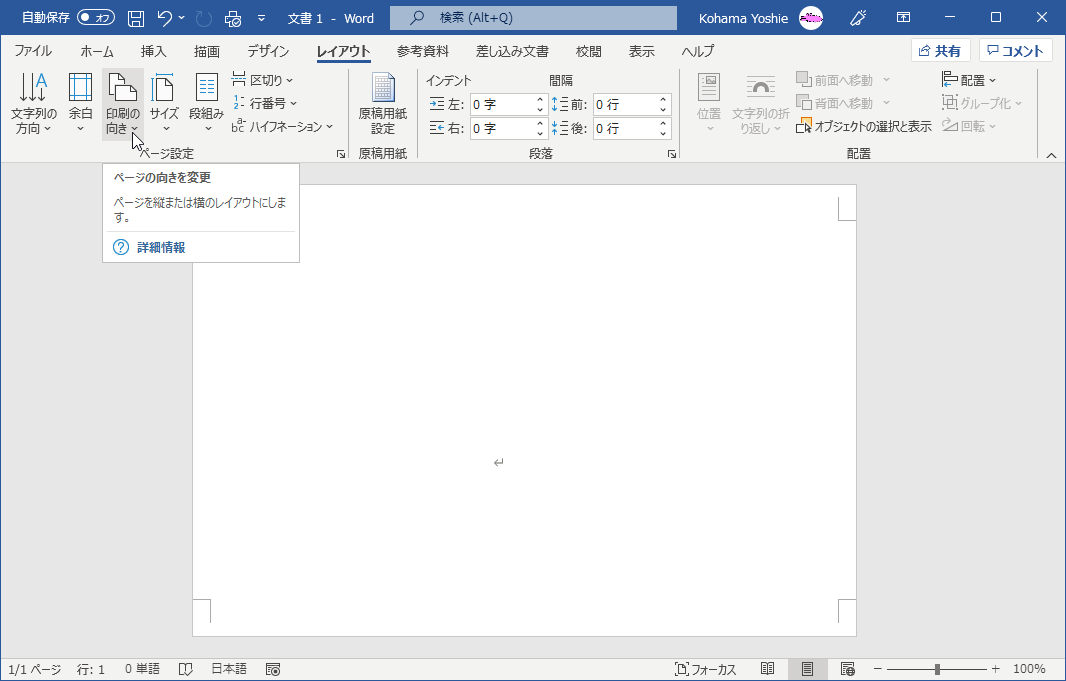Screen dimensions: 1066x681
Task: Open 区切り (Breaks) dropdown
Action: pyautogui.click(x=262, y=80)
